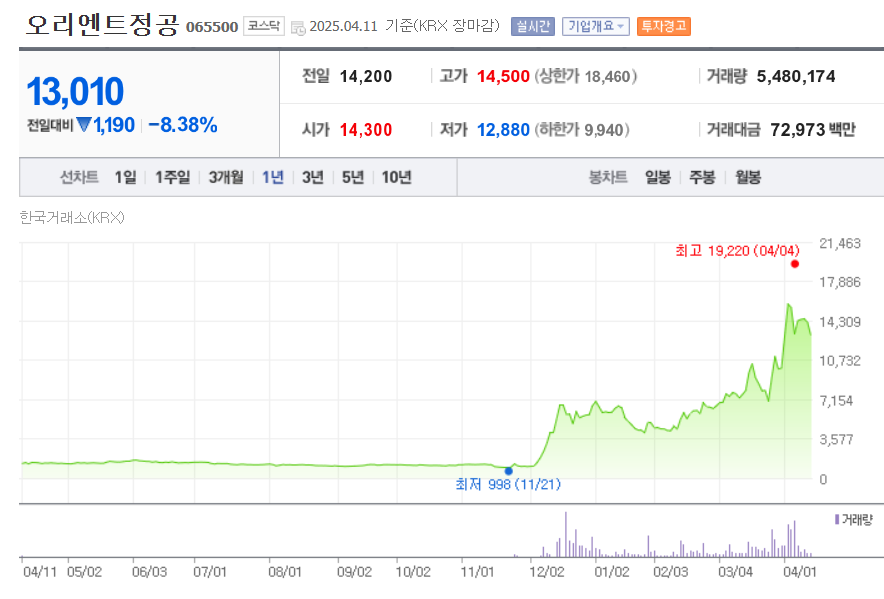The height and width of the screenshot is (599, 884).
Task: Click the 코스닥 market badge
Action: coord(263,26)
